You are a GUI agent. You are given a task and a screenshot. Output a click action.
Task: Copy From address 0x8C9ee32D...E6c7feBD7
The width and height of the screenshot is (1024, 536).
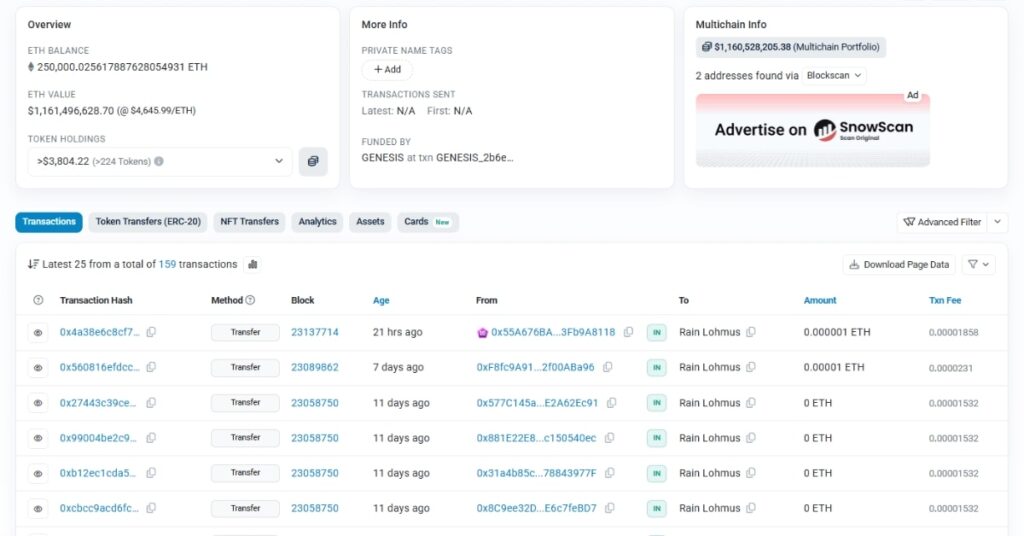tap(609, 509)
